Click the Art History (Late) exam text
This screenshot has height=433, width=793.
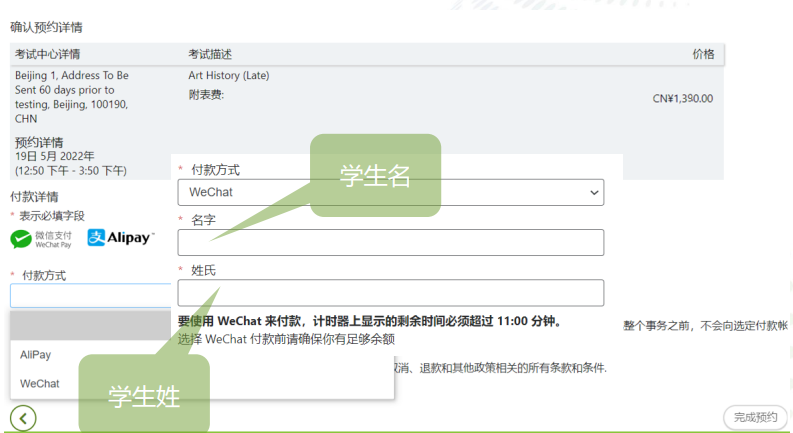tap(228, 76)
